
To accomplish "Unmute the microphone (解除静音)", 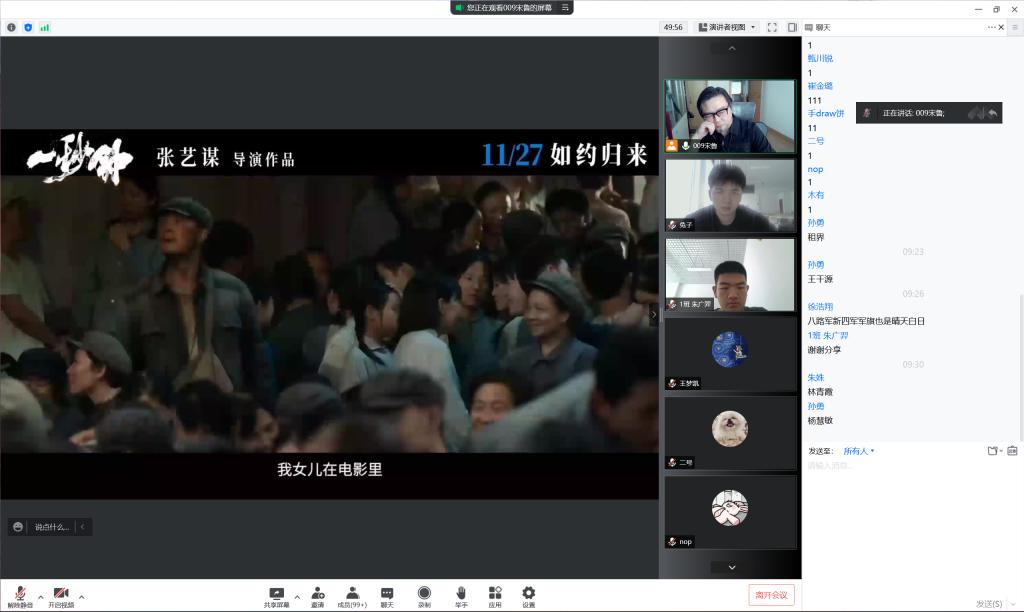I will 20,595.
